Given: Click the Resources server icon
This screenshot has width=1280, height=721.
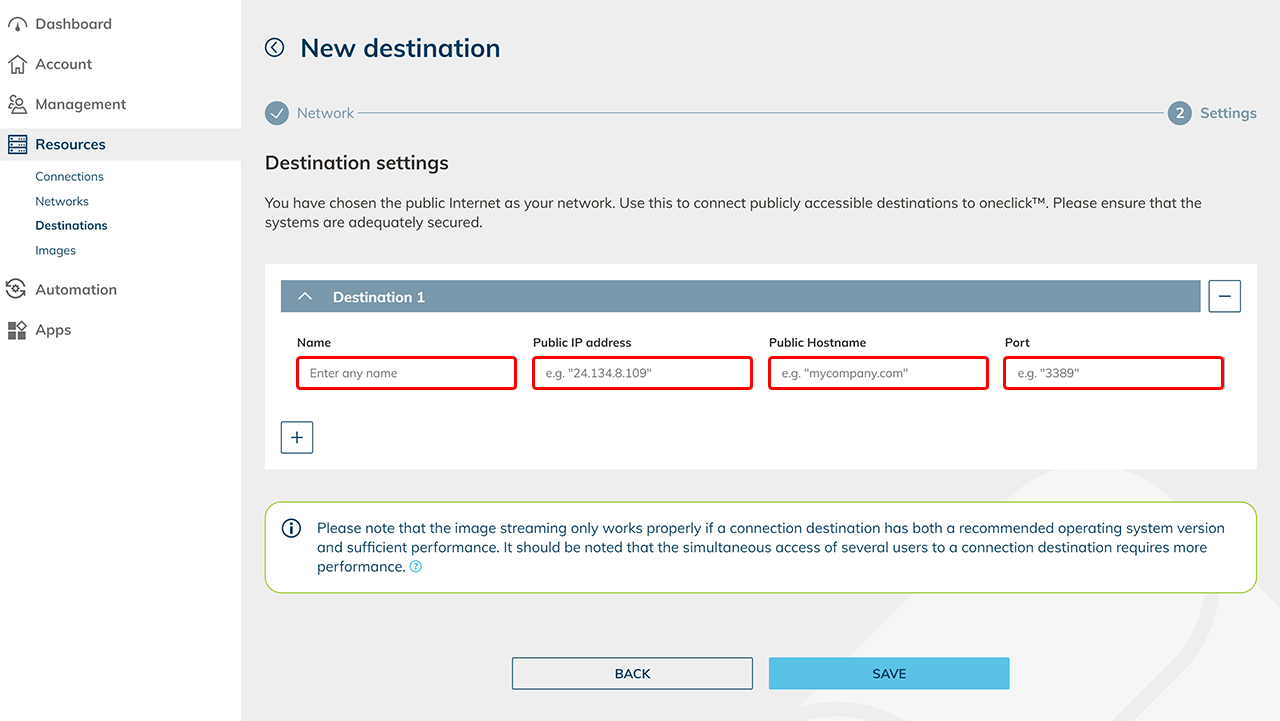Looking at the screenshot, I should point(17,144).
